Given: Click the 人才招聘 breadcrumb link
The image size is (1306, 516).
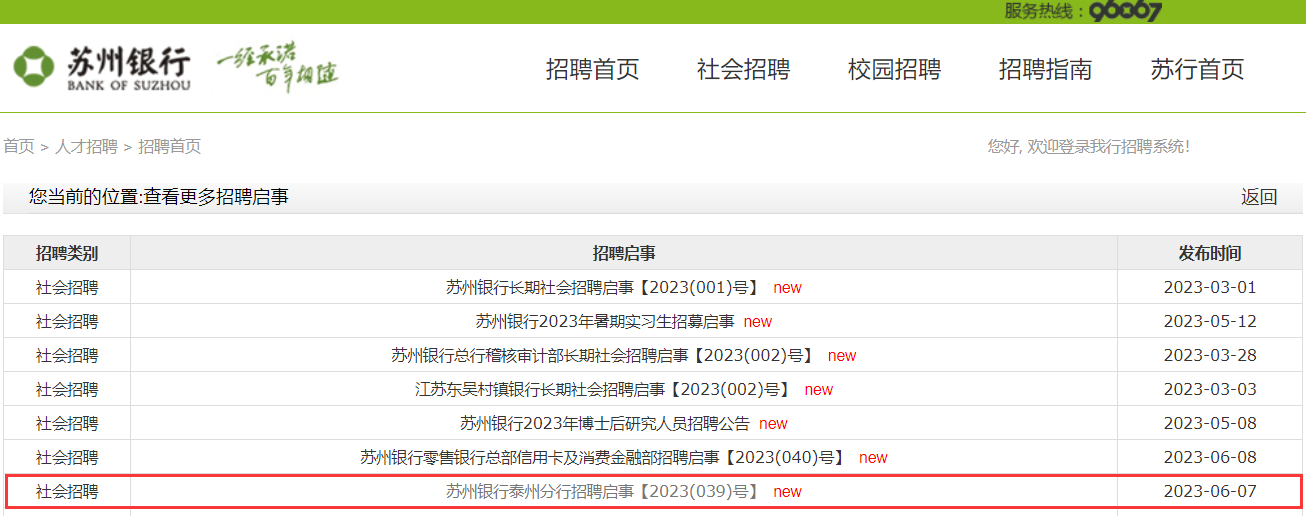Looking at the screenshot, I should point(86,146).
